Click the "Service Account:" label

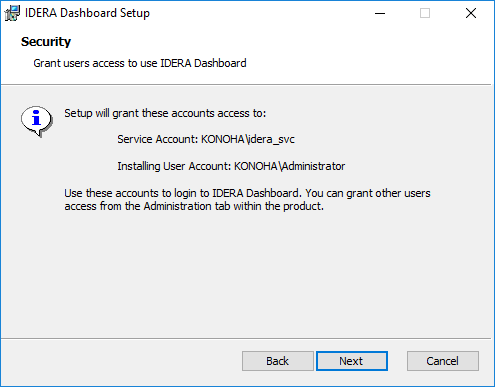pos(158,139)
